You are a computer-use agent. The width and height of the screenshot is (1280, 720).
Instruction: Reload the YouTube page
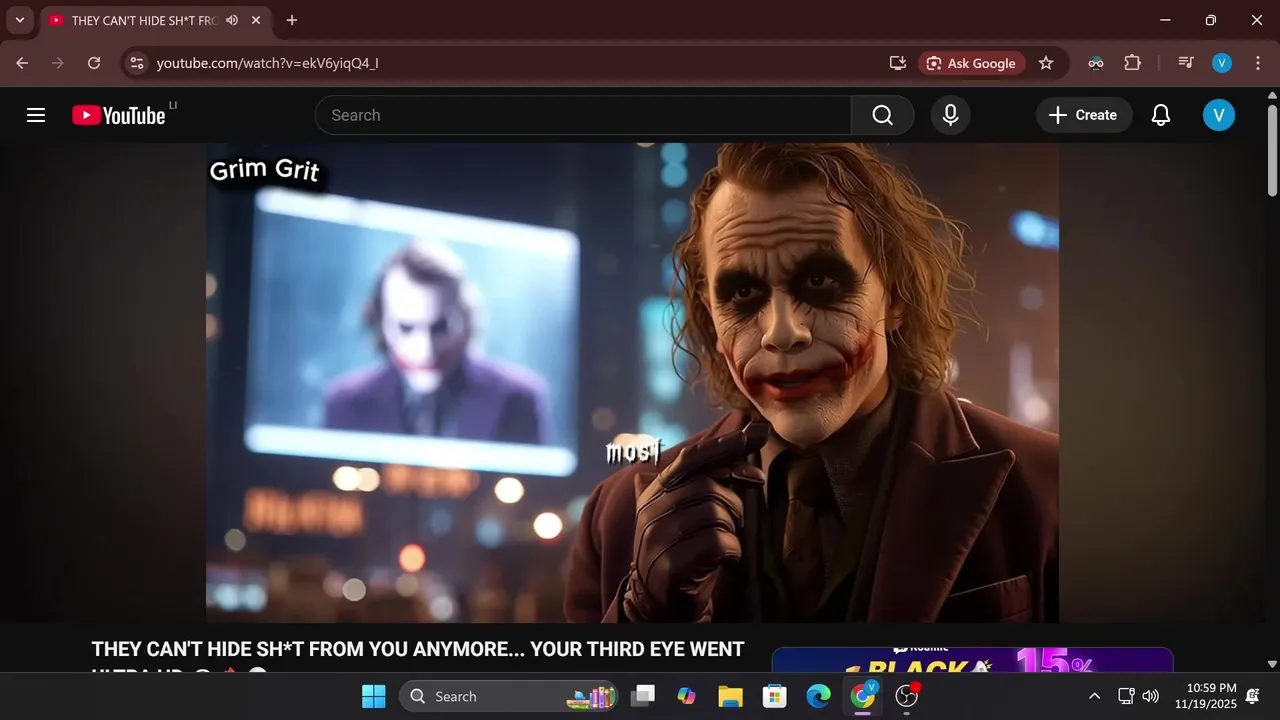tap(94, 63)
